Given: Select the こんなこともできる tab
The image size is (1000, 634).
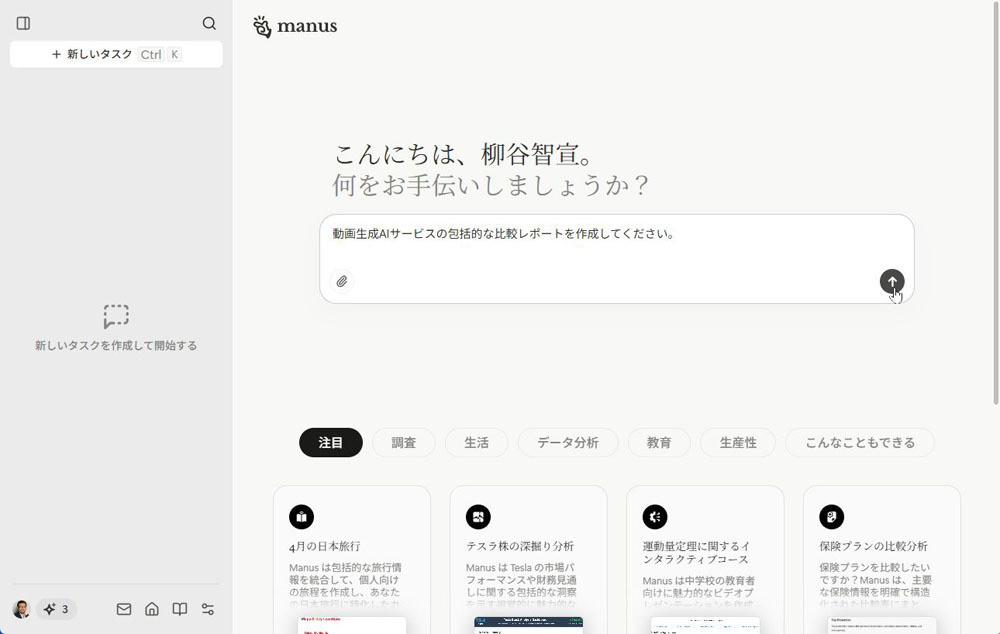Looking at the screenshot, I should pos(860,443).
